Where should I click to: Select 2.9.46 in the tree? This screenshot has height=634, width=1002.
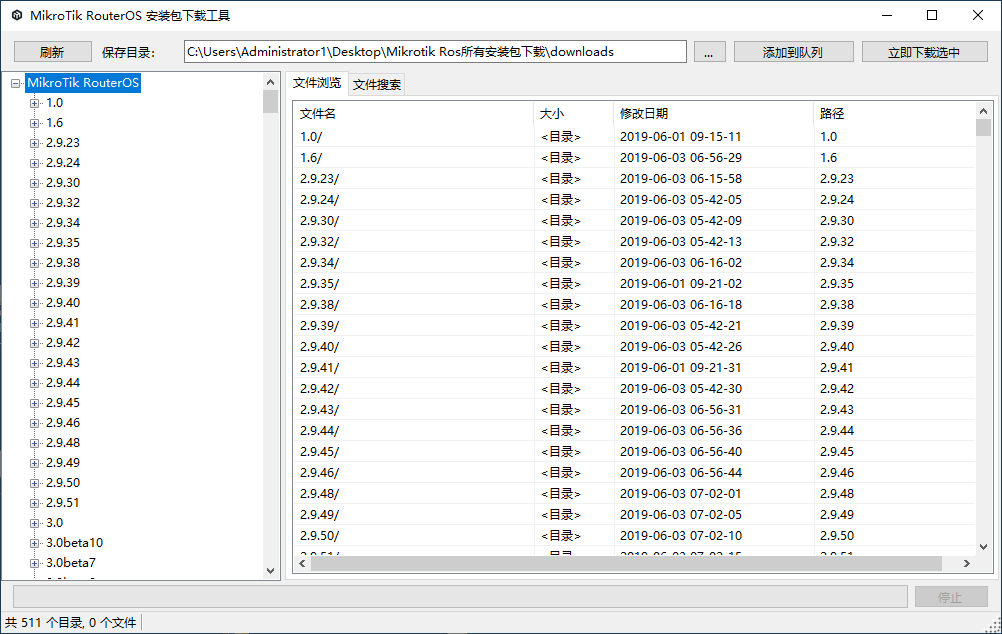point(63,422)
